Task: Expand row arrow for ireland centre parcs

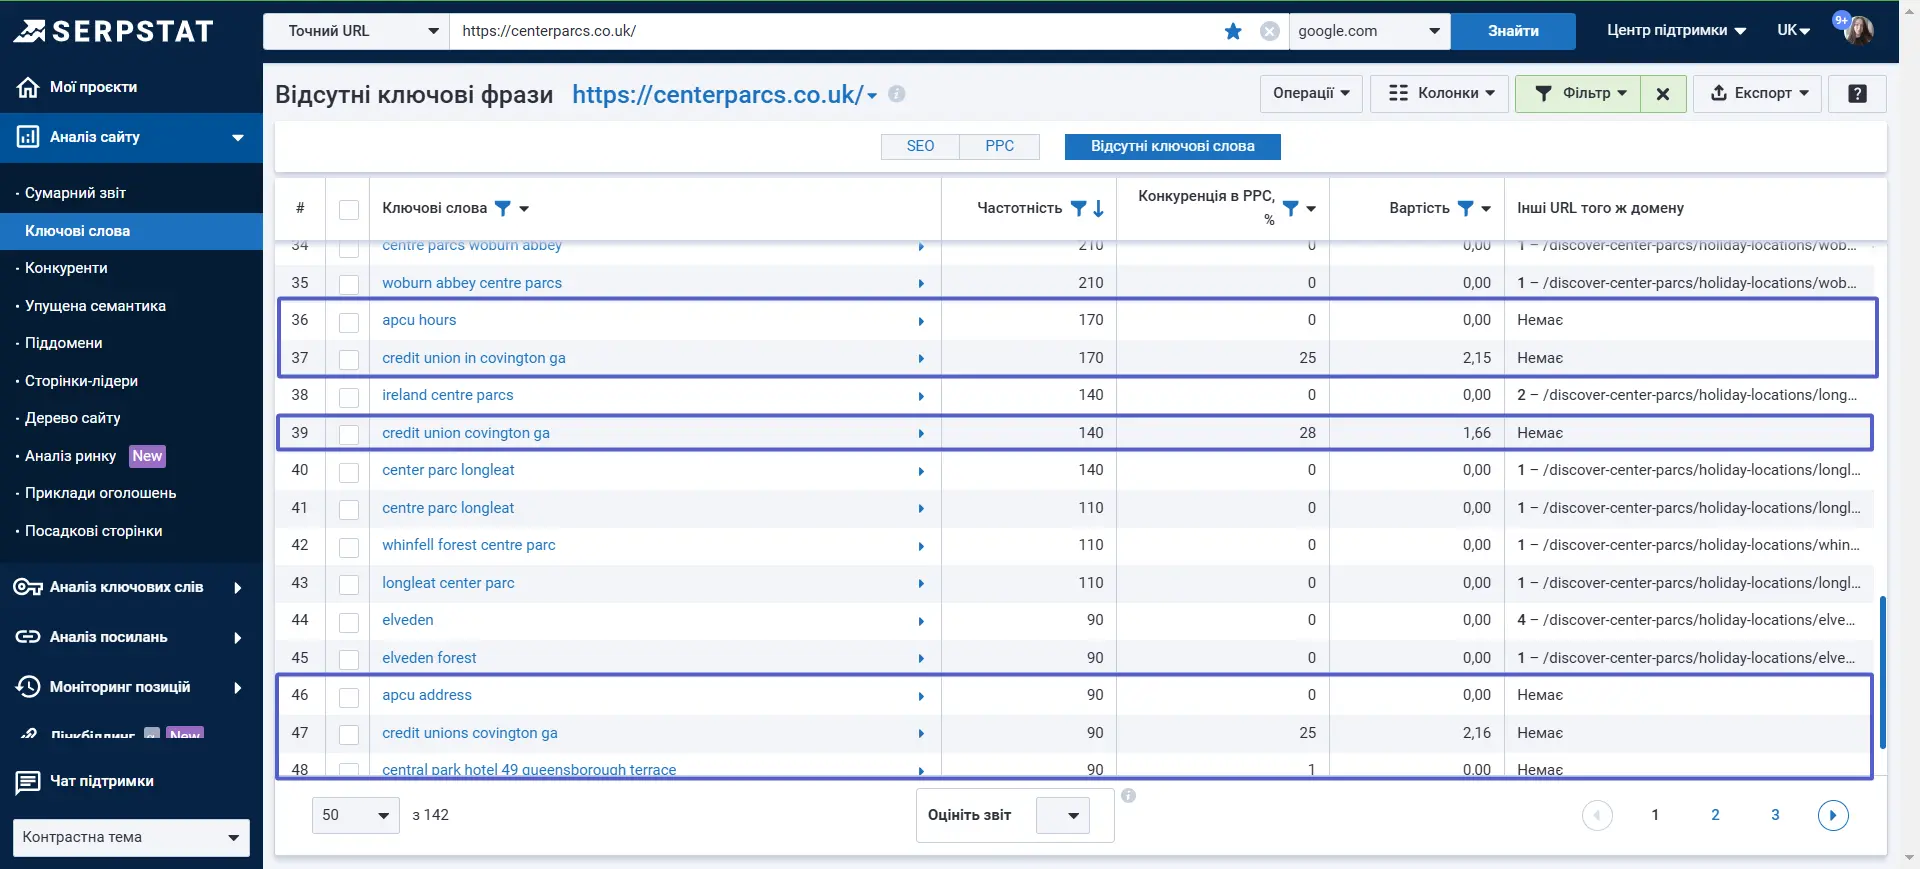Action: click(x=921, y=396)
